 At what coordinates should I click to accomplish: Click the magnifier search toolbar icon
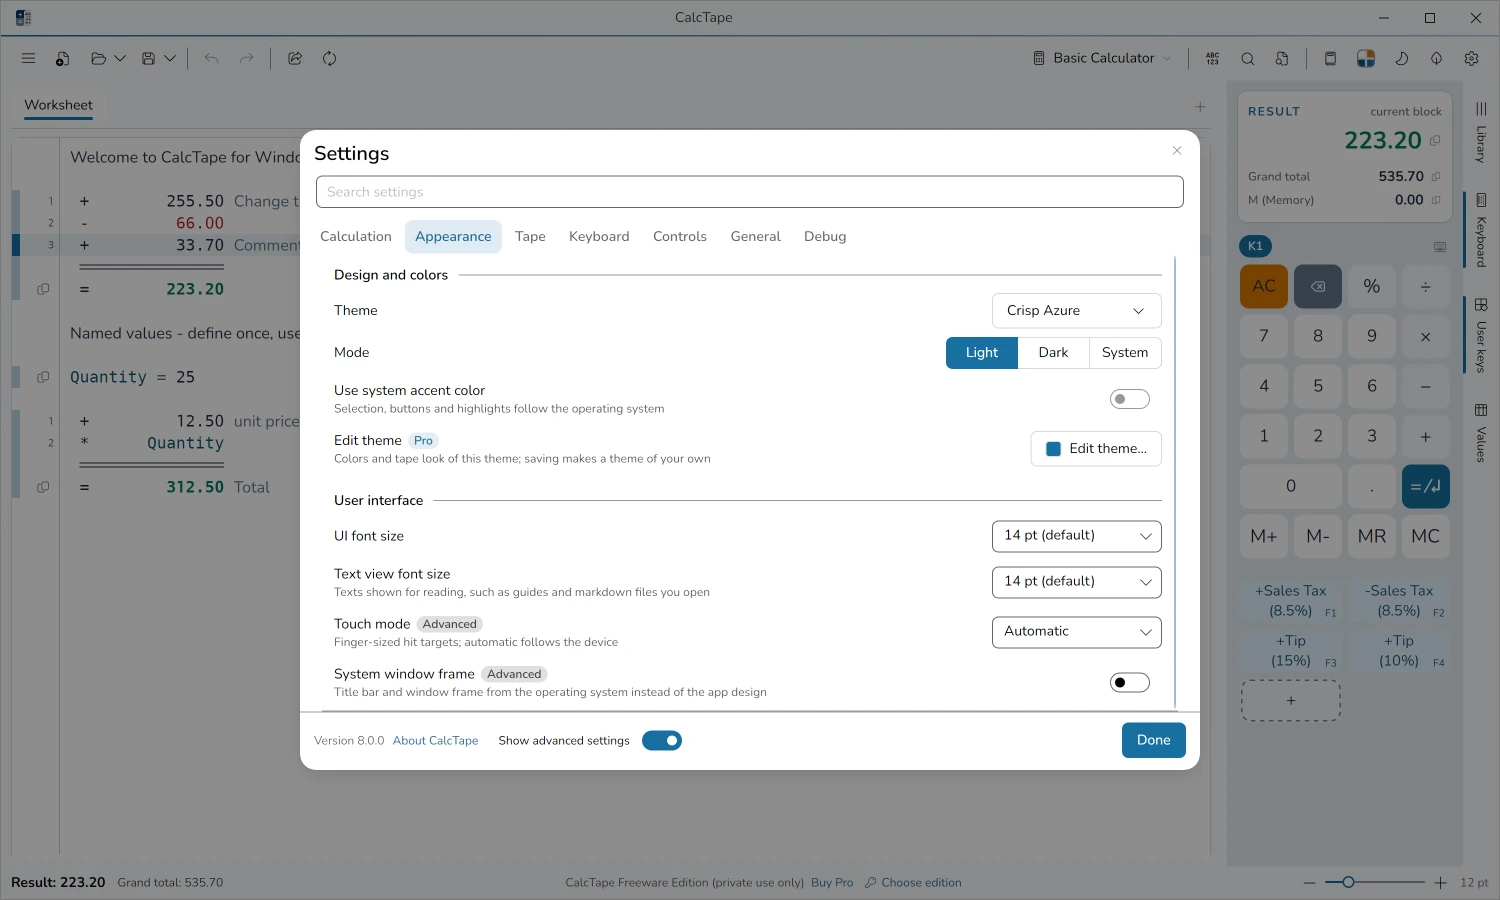(1247, 58)
